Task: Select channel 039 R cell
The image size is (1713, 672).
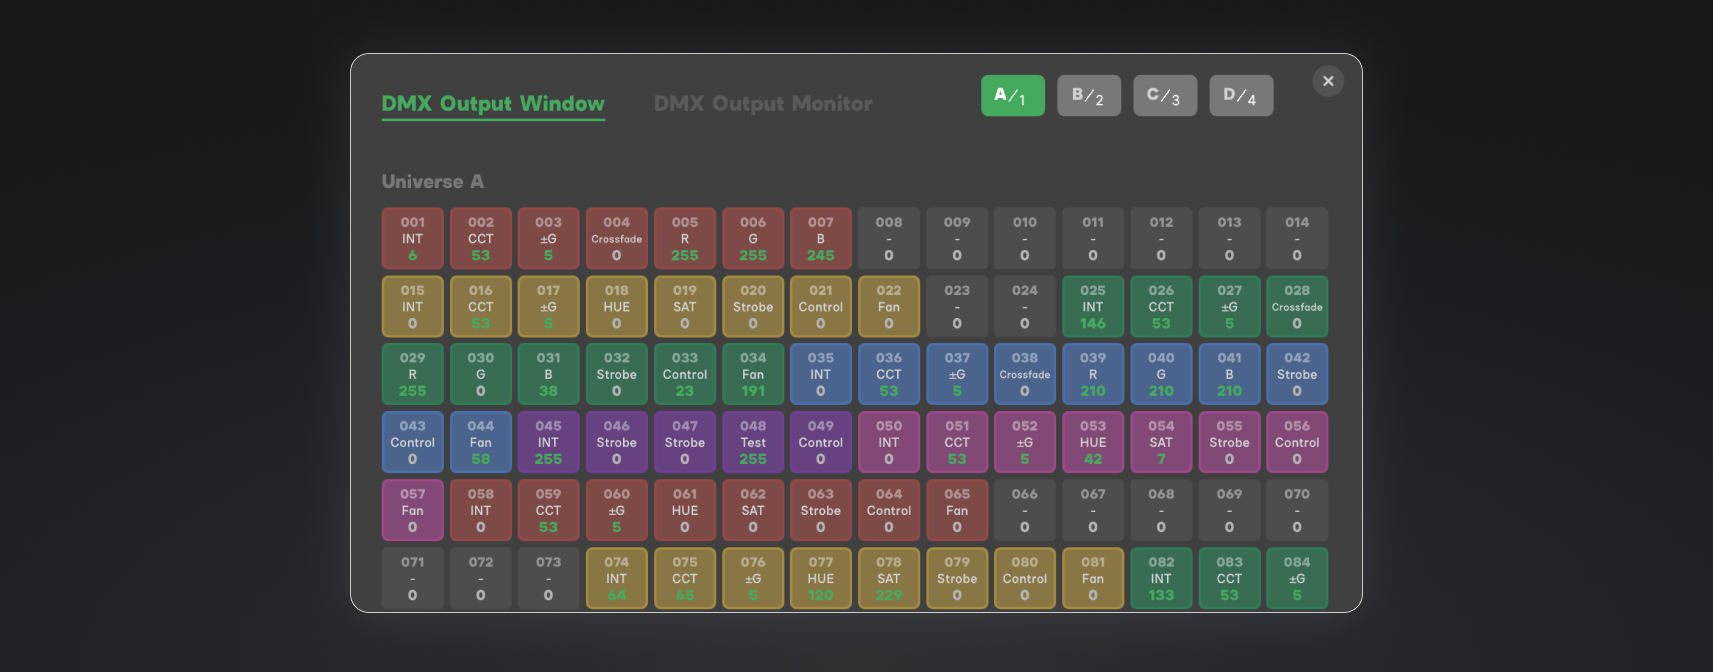Action: point(1093,374)
